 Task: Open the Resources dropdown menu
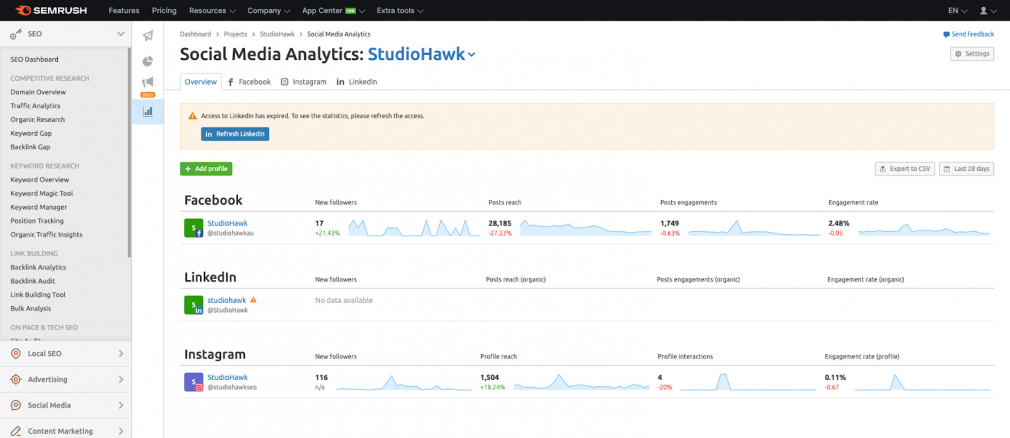click(212, 10)
